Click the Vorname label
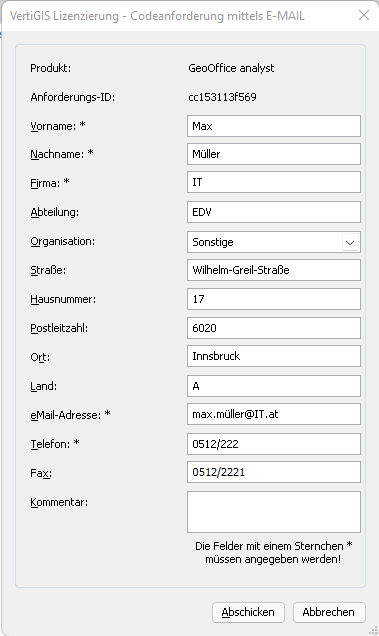The image size is (379, 636). pyautogui.click(x=58, y=126)
